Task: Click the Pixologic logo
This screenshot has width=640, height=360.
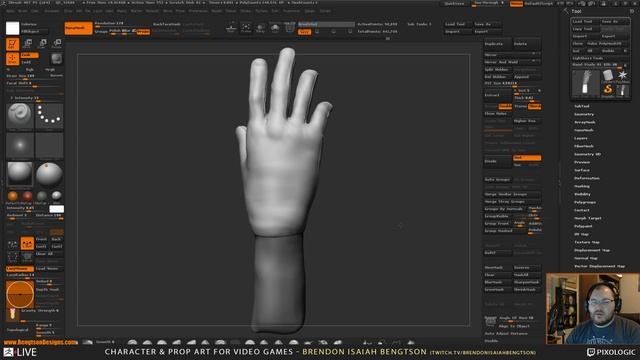Action: 611,352
